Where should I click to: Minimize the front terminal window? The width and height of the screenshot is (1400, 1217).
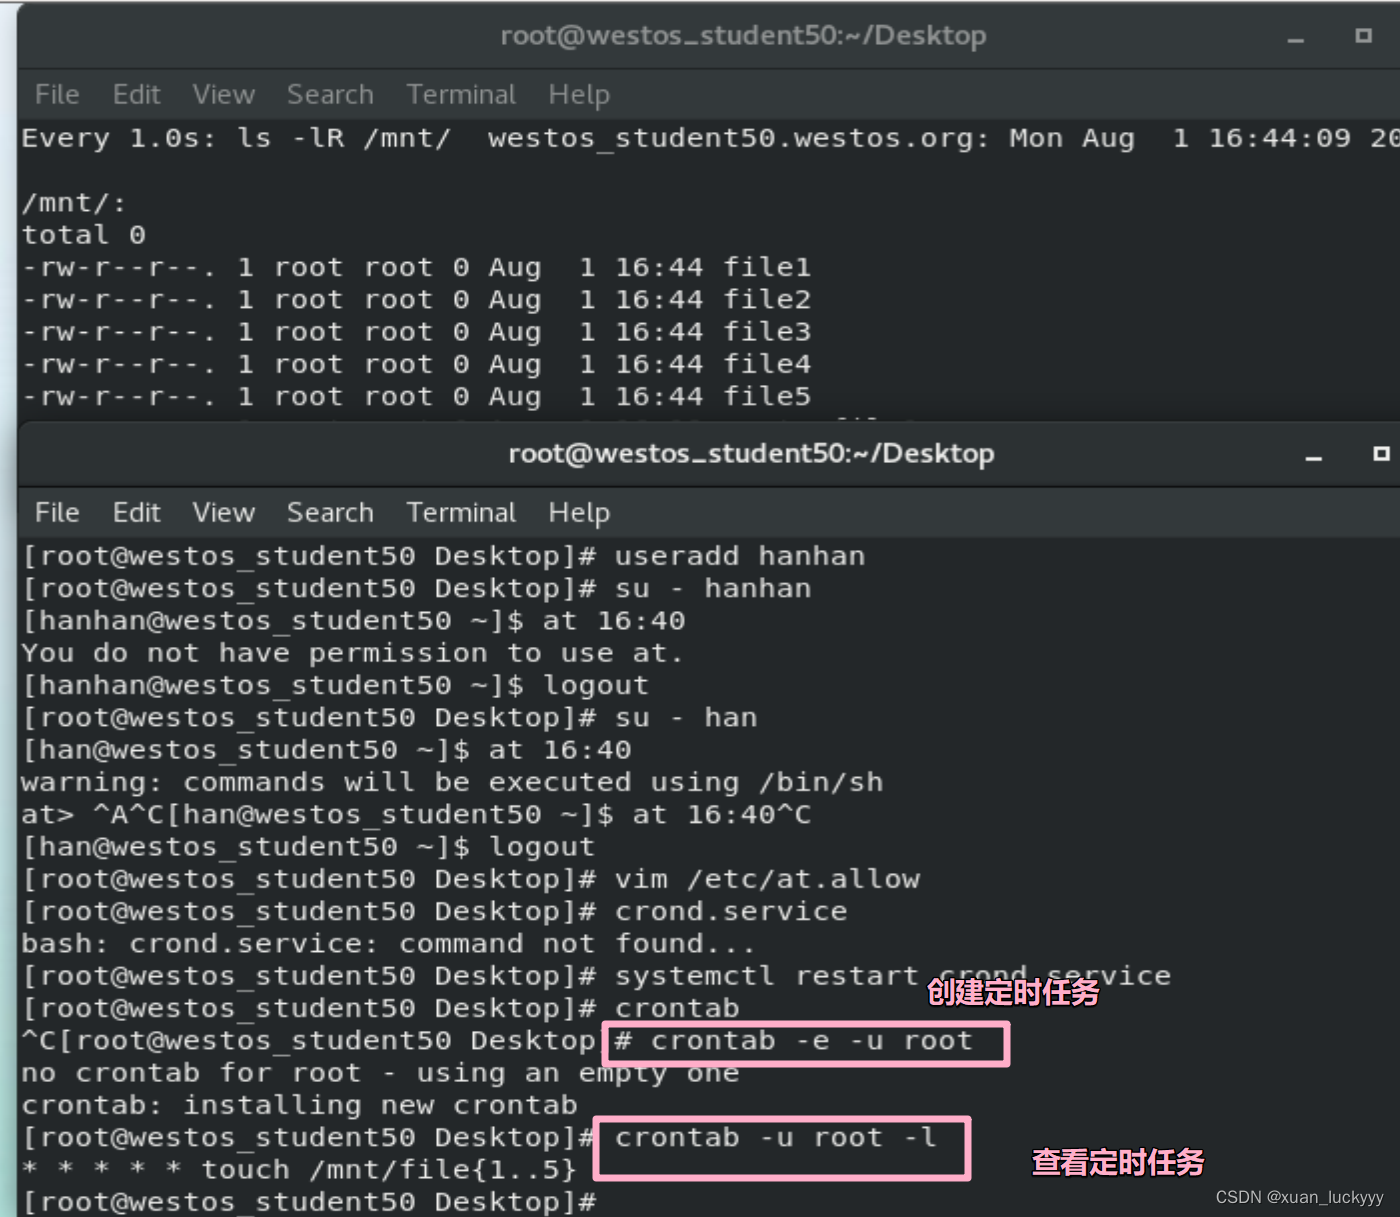[x=1314, y=457]
